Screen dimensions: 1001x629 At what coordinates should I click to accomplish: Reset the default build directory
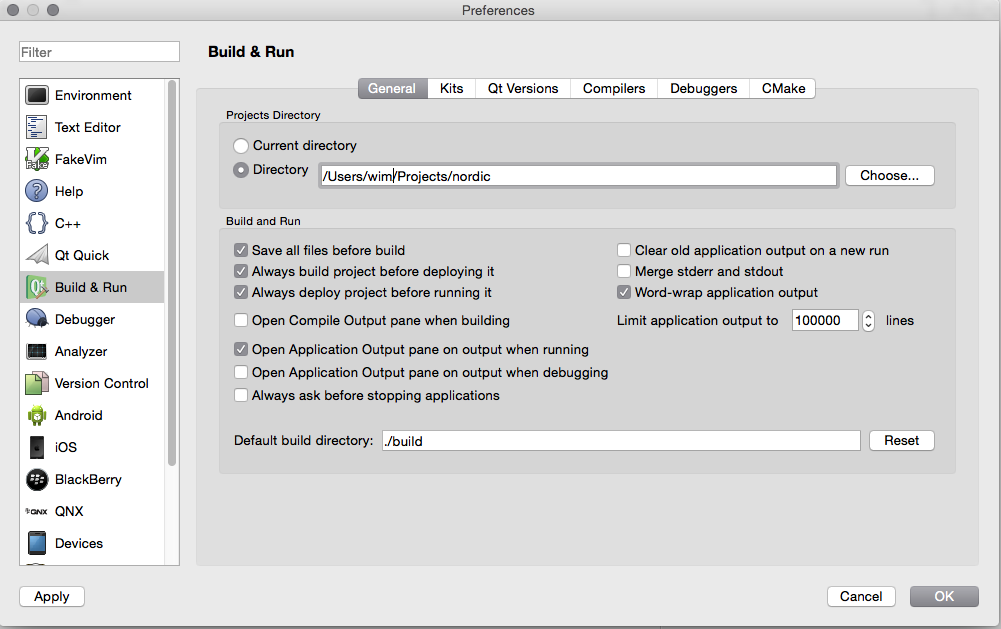(x=901, y=441)
